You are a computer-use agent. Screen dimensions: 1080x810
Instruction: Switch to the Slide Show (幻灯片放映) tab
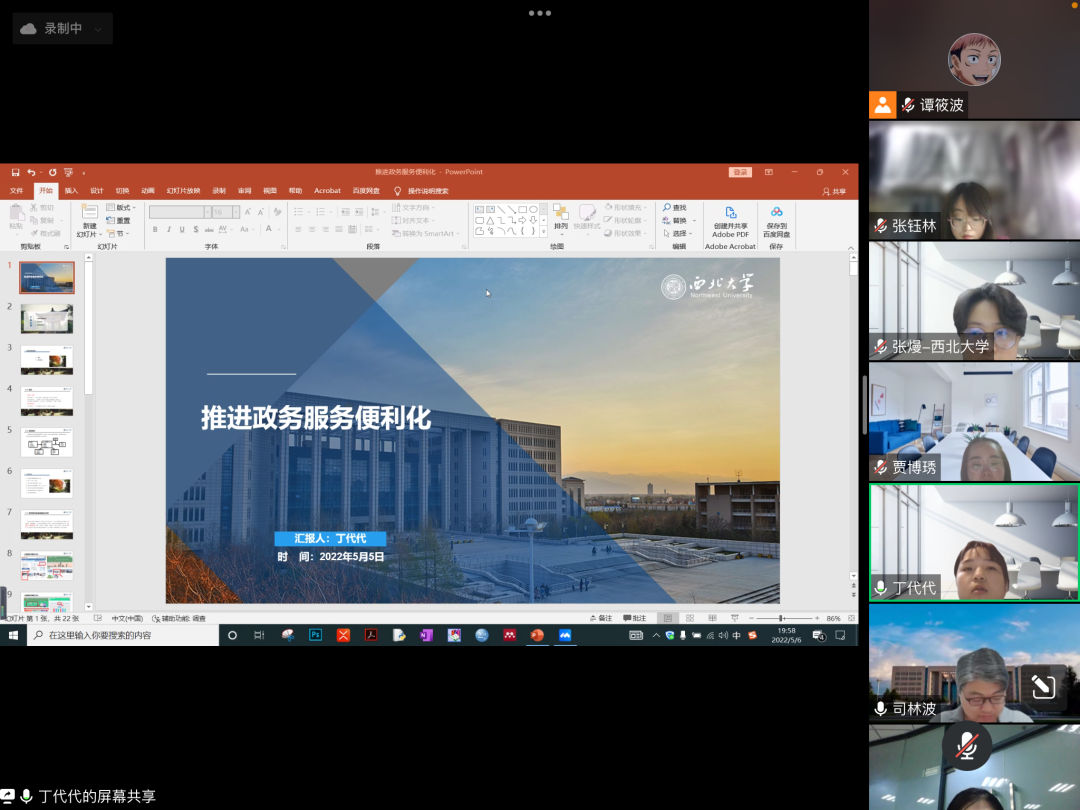pyautogui.click(x=183, y=190)
